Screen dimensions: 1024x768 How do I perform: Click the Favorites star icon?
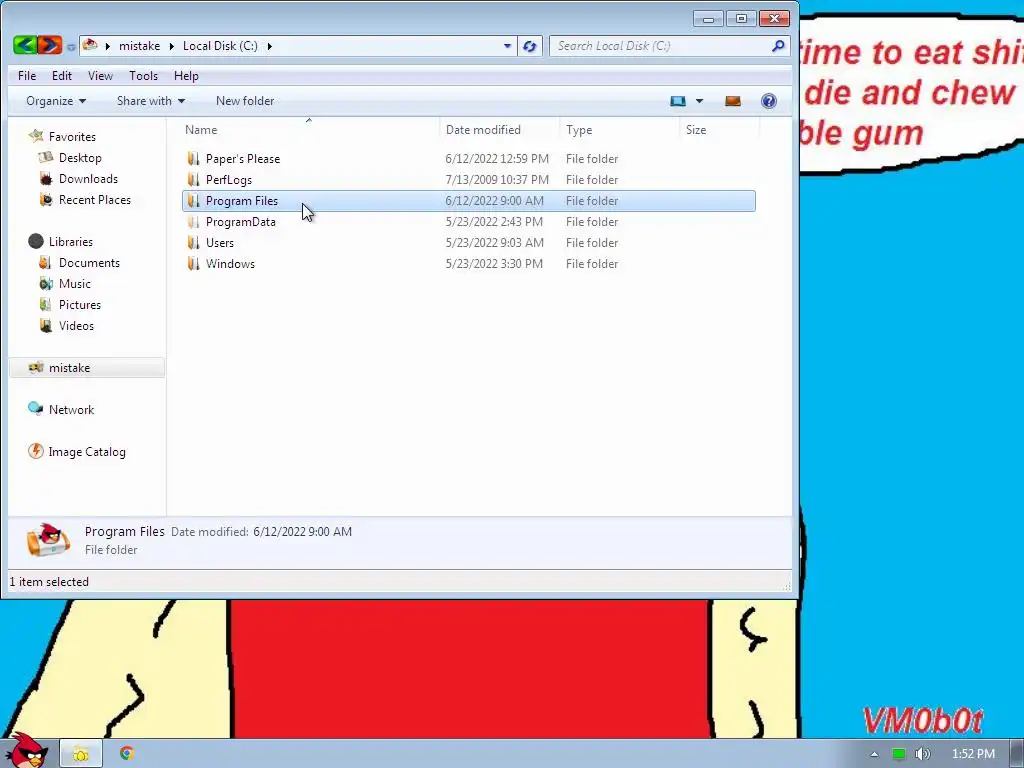click(x=36, y=136)
